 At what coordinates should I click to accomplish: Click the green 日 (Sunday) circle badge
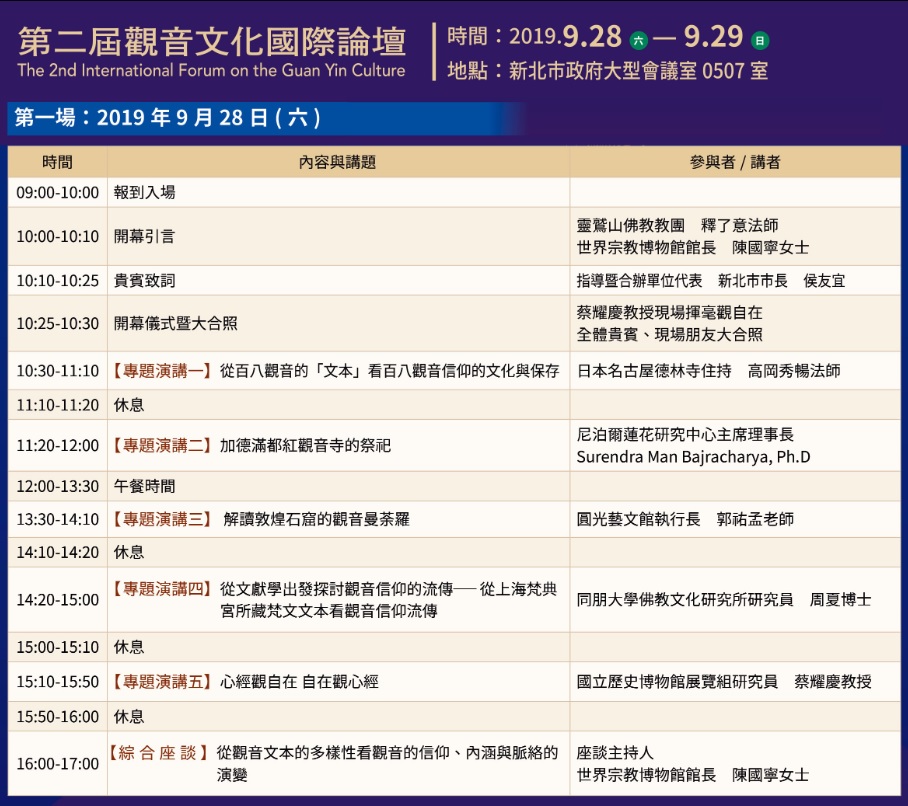[x=760, y=41]
